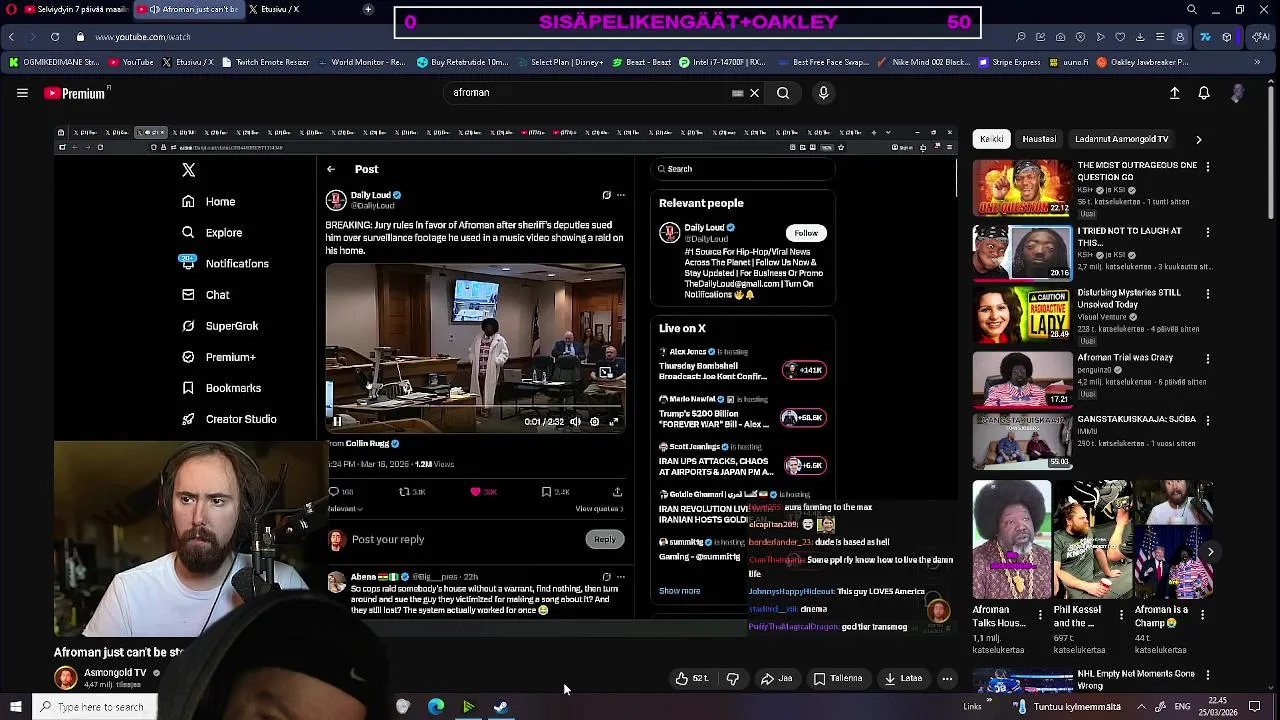Open Notifications in the X sidebar
The image size is (1280, 720).
(x=225, y=264)
